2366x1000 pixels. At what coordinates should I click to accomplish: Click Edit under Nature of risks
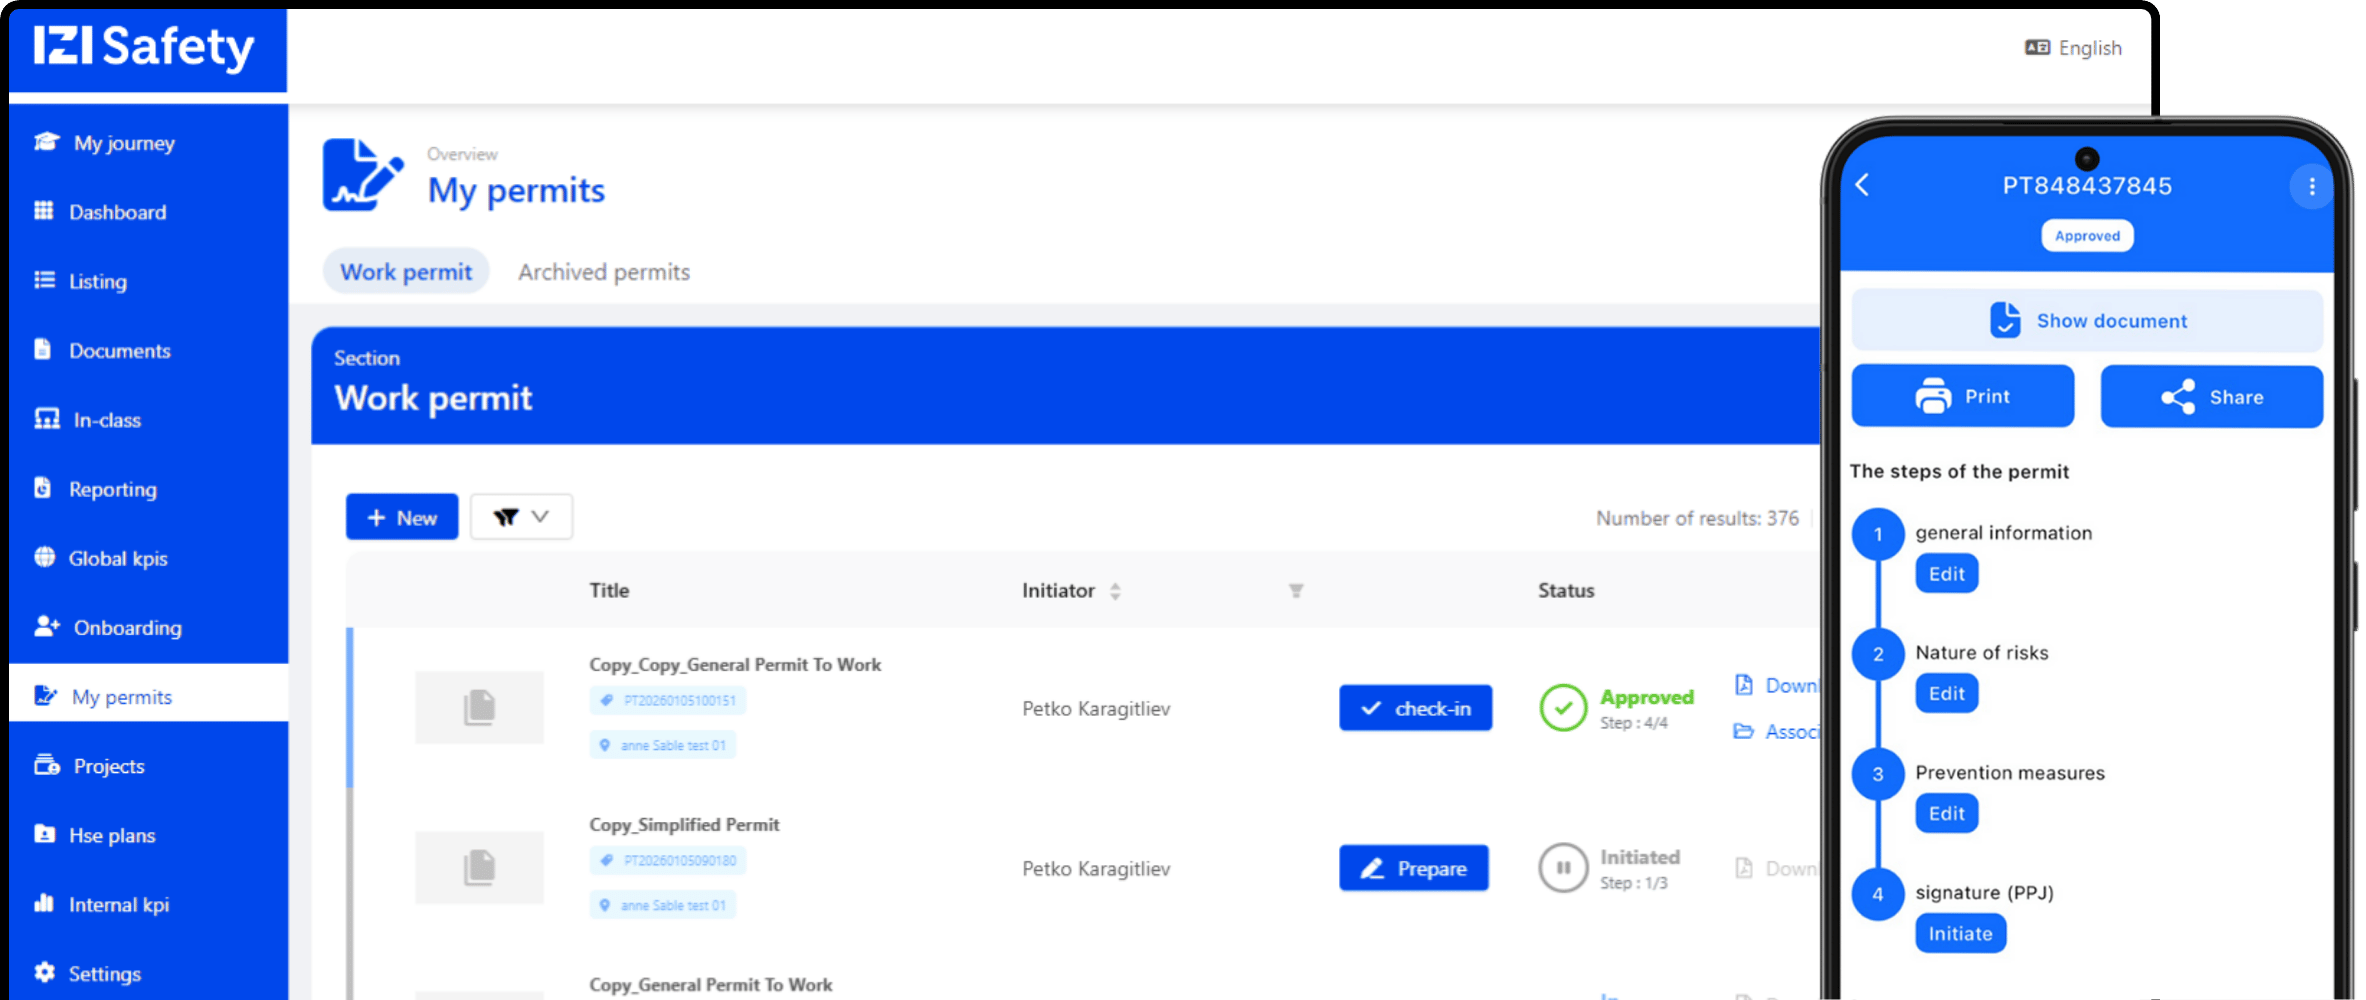click(x=1946, y=693)
